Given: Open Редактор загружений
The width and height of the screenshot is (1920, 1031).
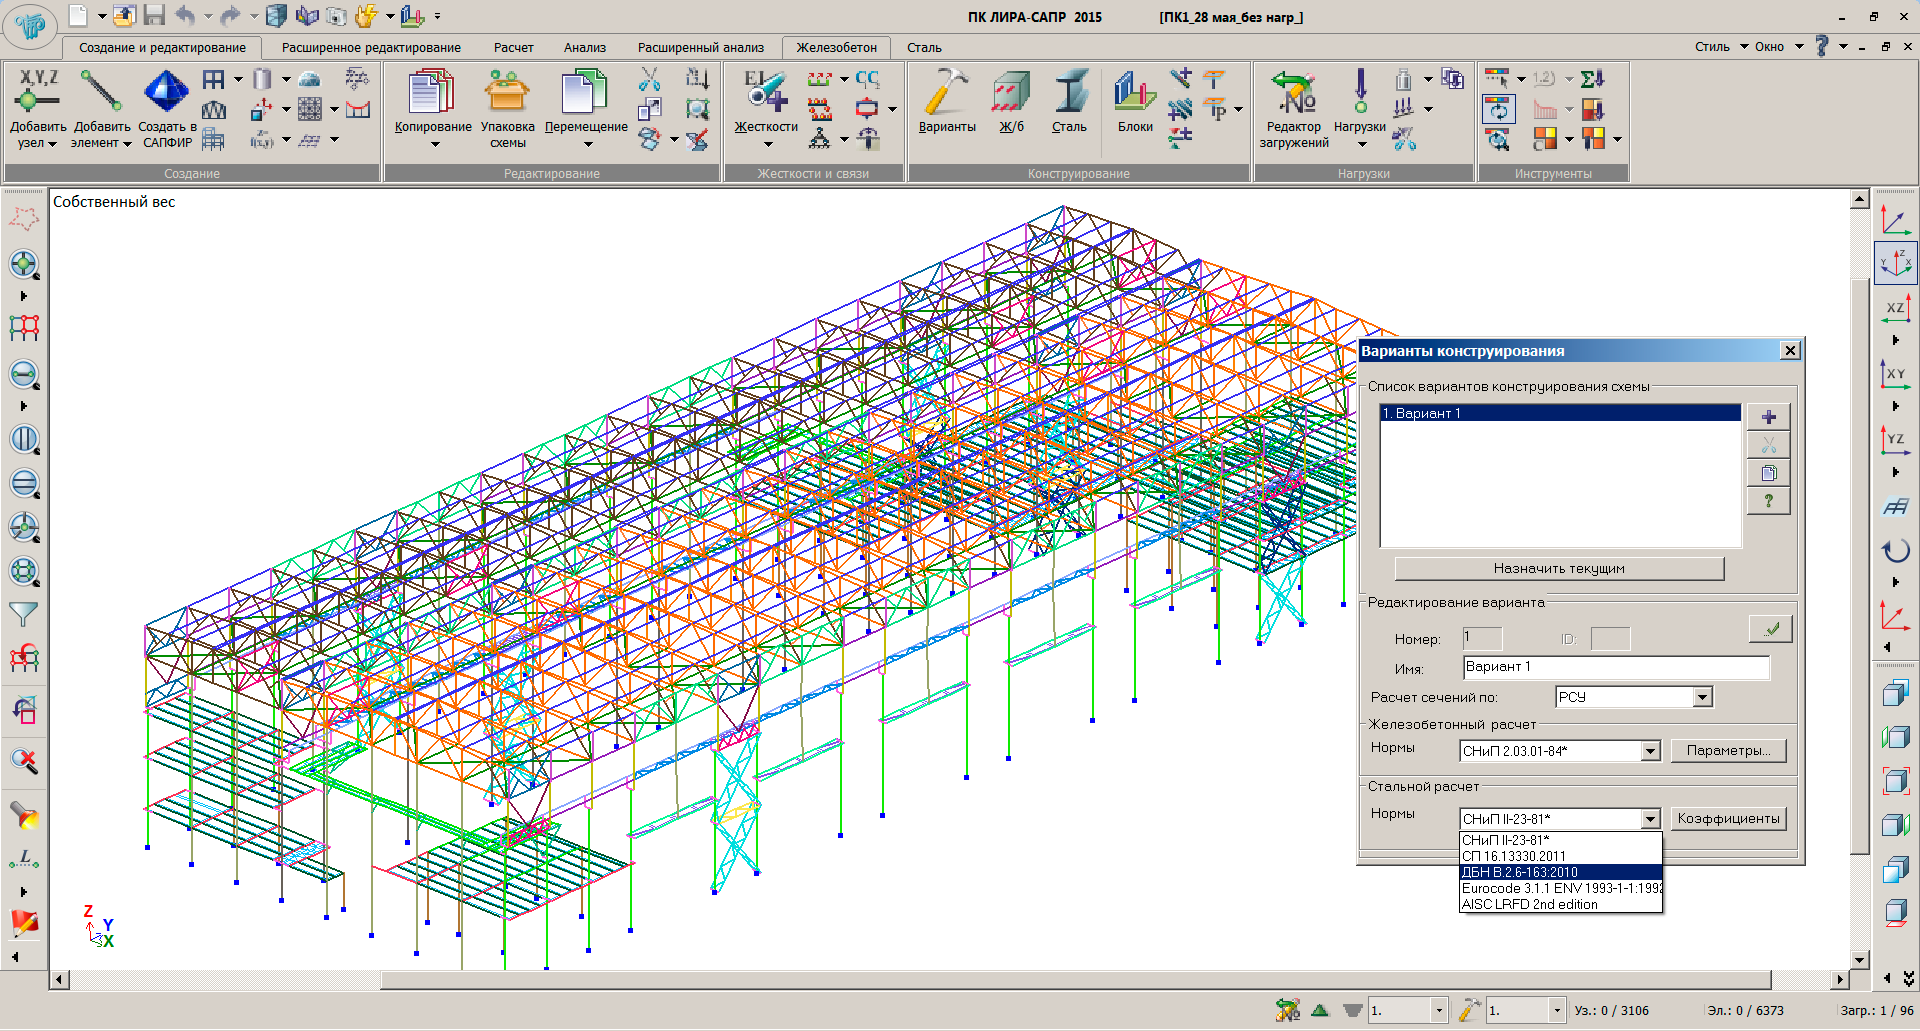Looking at the screenshot, I should point(1294,93).
